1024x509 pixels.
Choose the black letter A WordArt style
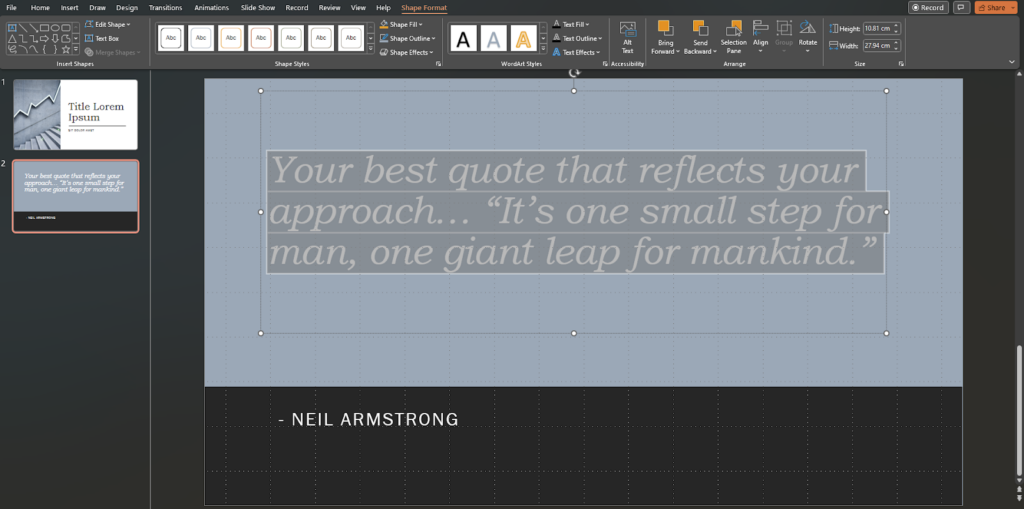click(463, 39)
